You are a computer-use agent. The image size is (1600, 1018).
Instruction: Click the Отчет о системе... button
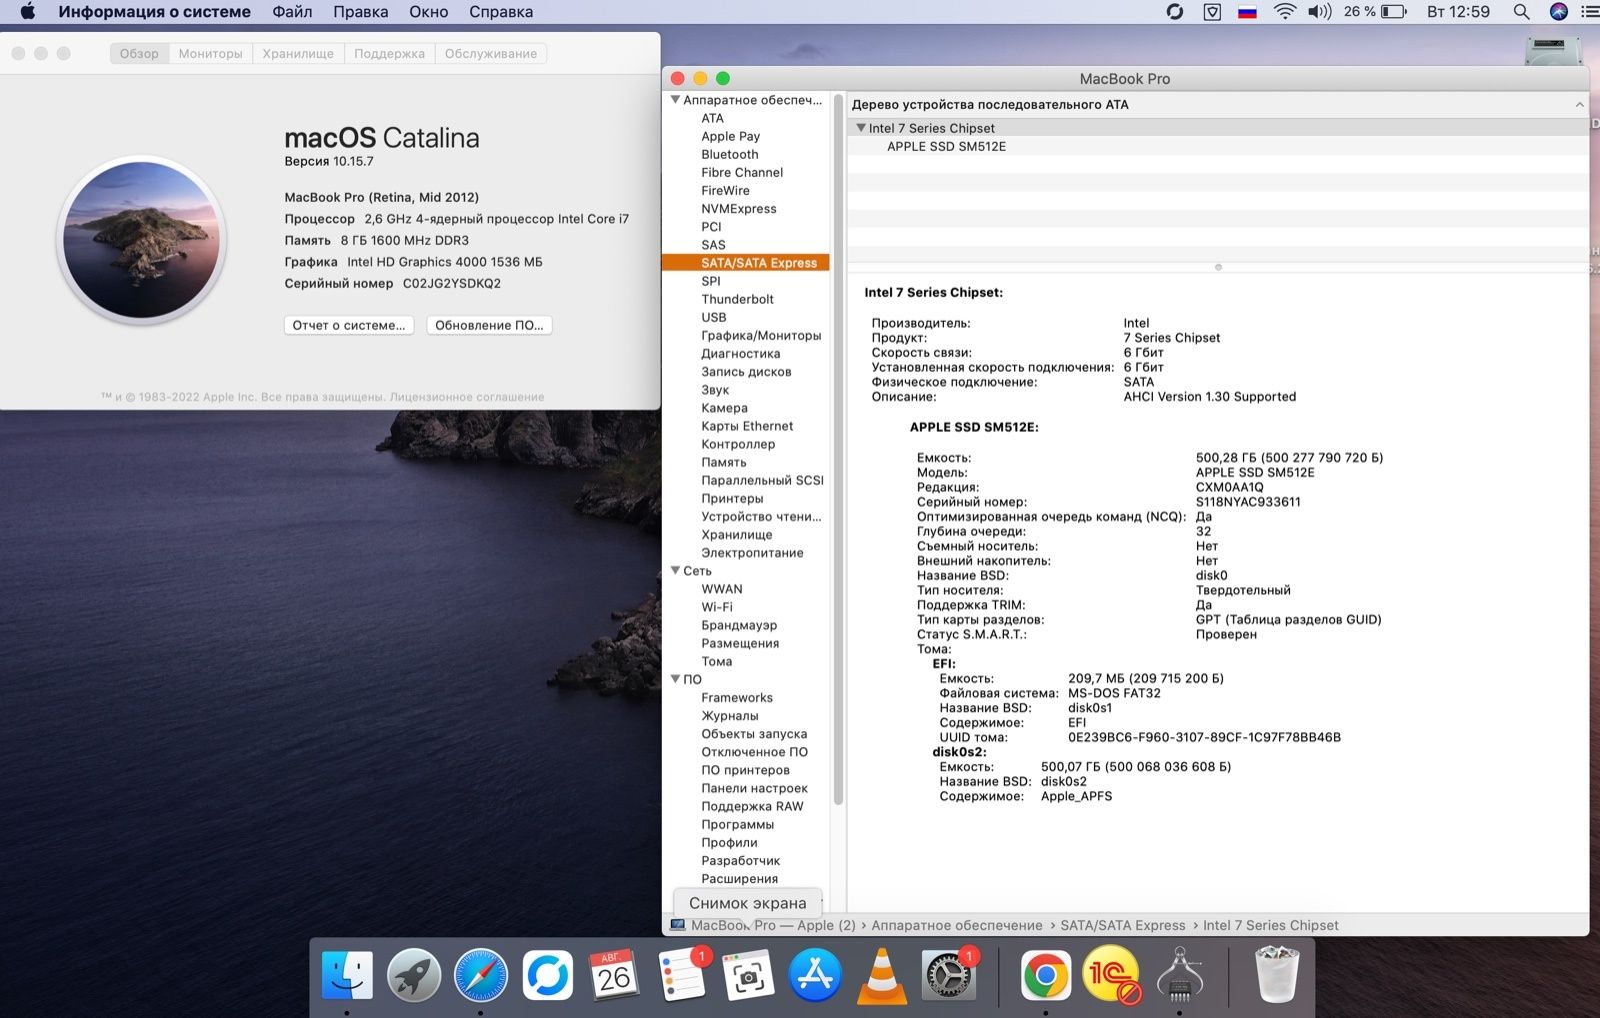click(x=349, y=325)
